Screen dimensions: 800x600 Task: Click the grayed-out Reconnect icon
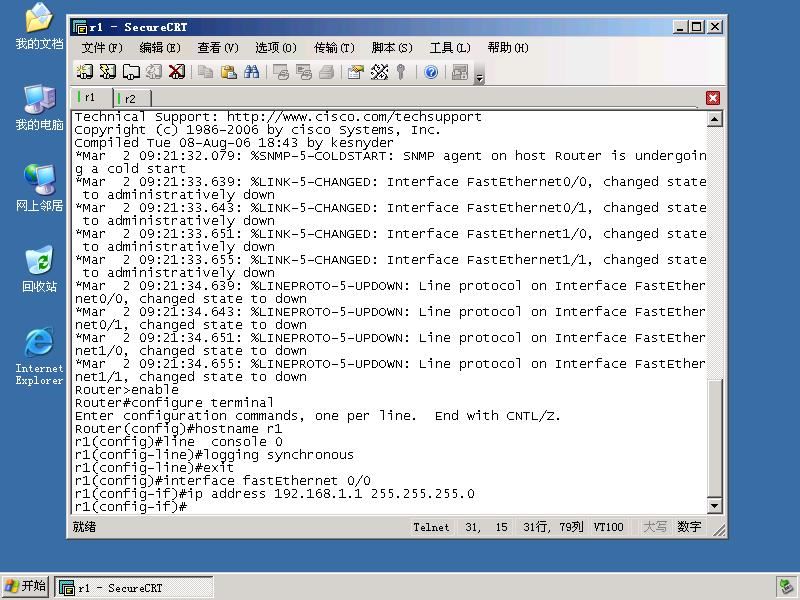coord(154,72)
